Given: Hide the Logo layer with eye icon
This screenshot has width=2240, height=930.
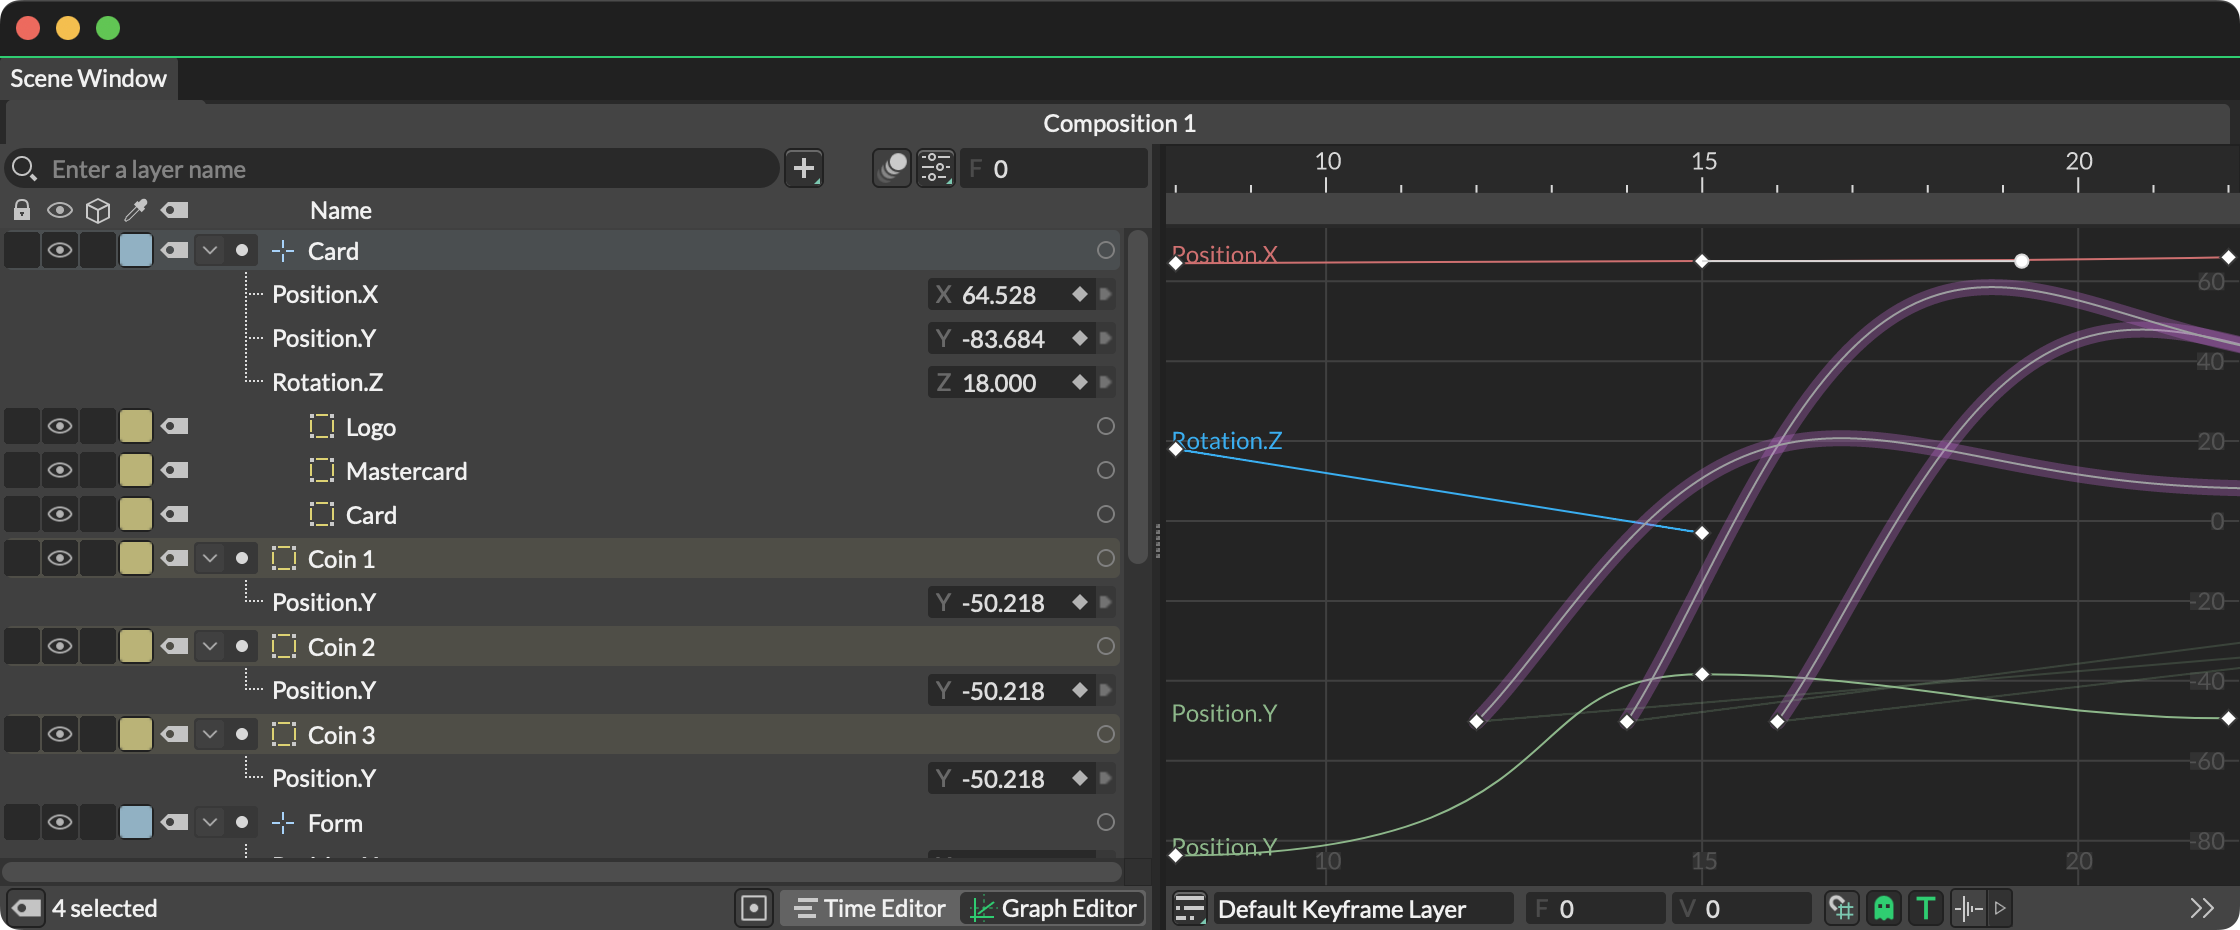Looking at the screenshot, I should [x=60, y=427].
